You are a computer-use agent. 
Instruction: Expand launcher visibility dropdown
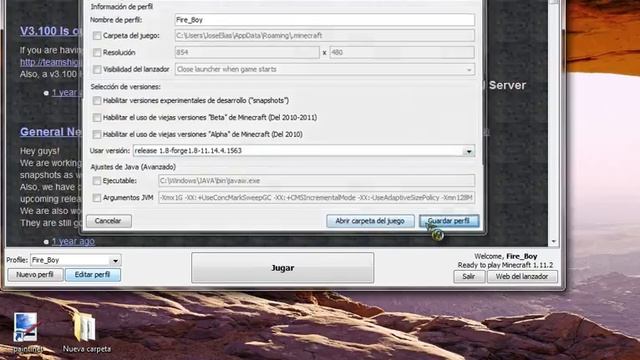point(469,70)
